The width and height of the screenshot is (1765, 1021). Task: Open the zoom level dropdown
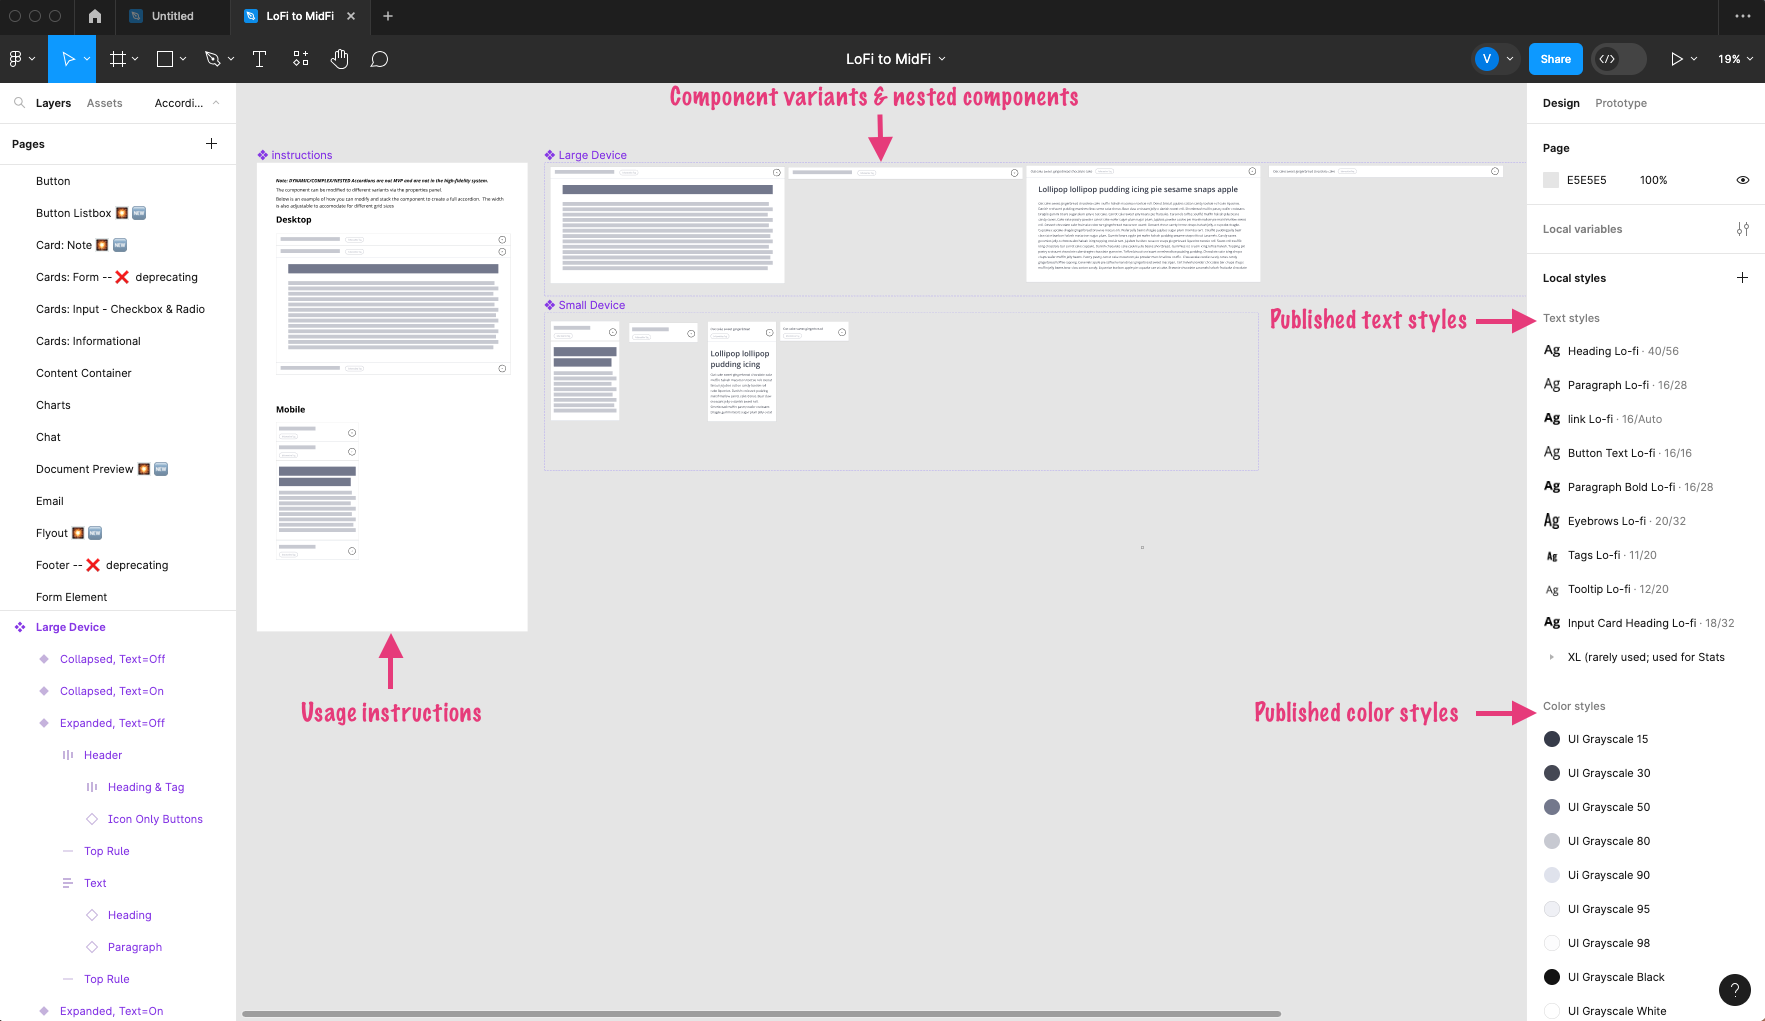(x=1735, y=59)
